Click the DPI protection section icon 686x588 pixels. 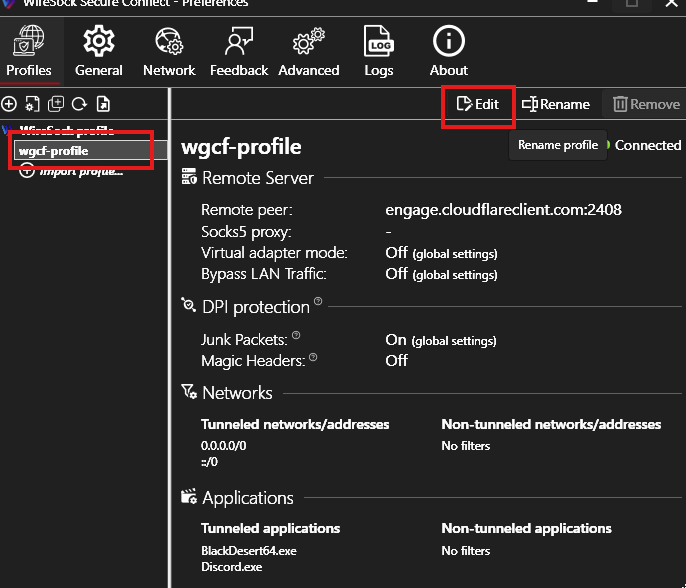(x=189, y=304)
